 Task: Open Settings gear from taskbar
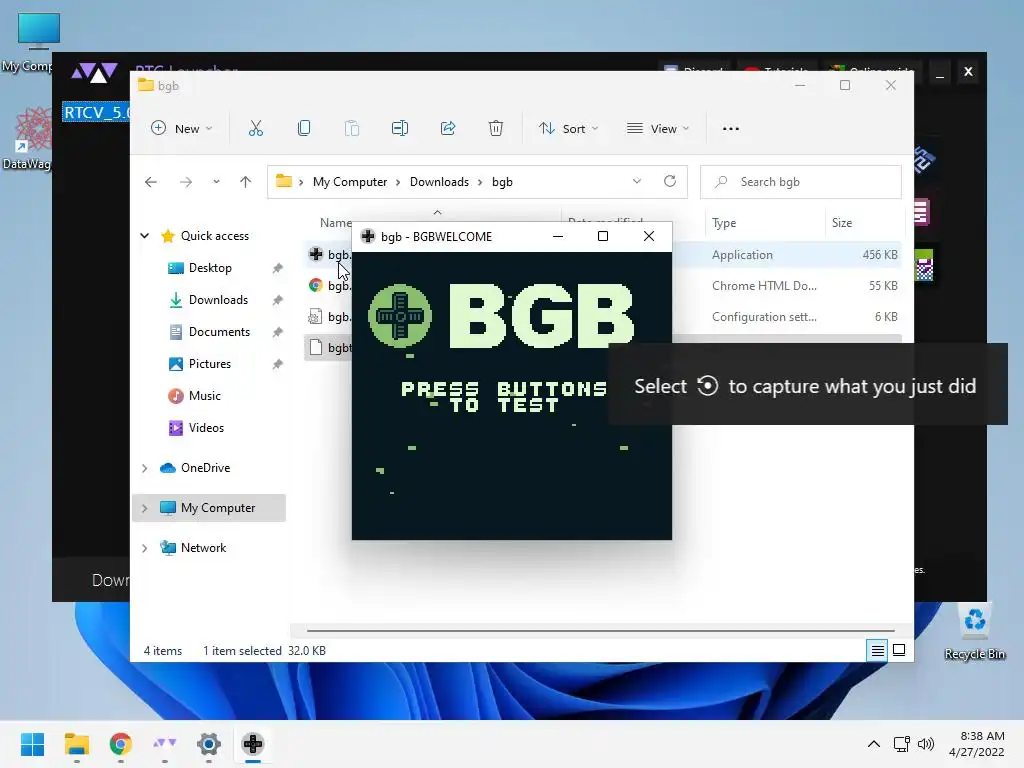209,744
